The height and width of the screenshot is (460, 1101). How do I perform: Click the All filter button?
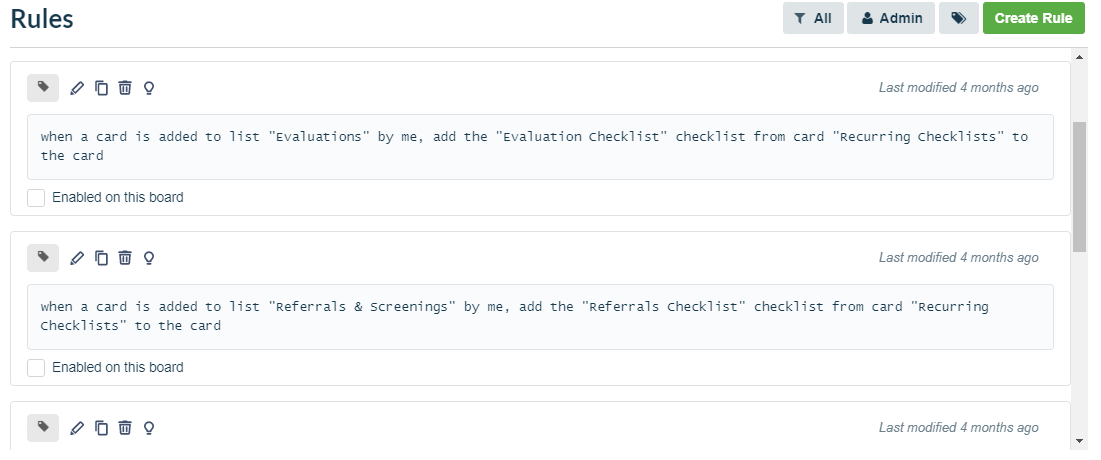click(813, 18)
